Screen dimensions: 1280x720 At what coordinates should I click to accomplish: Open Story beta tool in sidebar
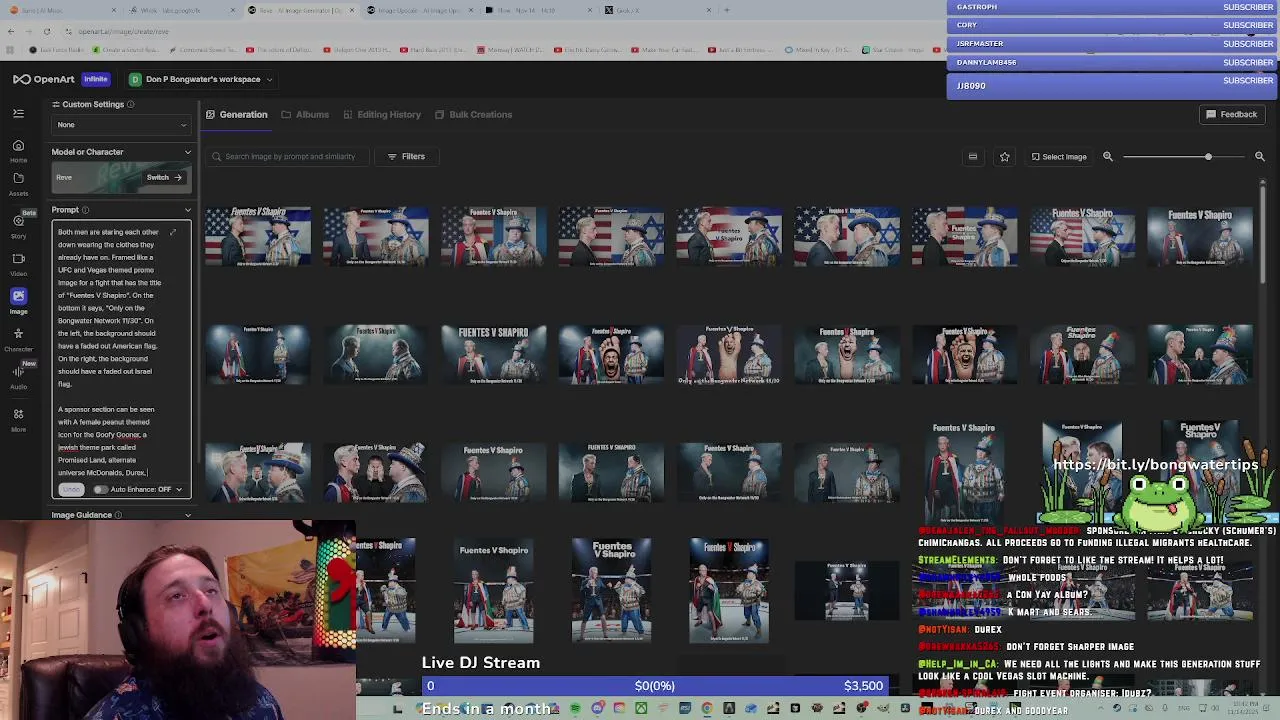(18, 226)
